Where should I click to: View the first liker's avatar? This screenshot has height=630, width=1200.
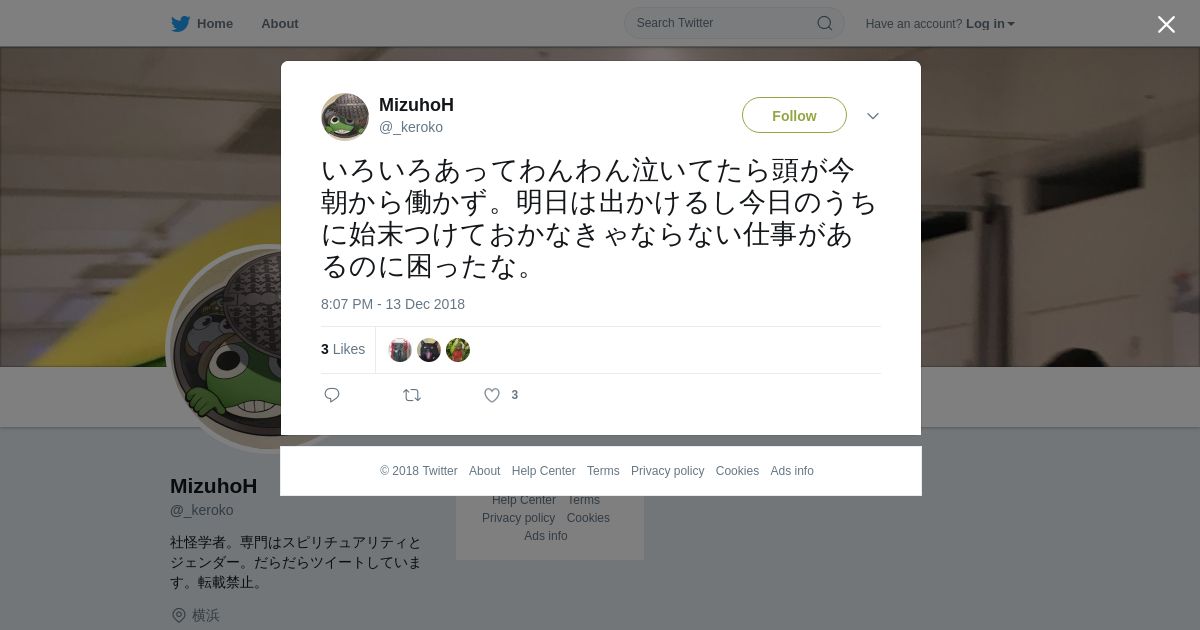[400, 350]
